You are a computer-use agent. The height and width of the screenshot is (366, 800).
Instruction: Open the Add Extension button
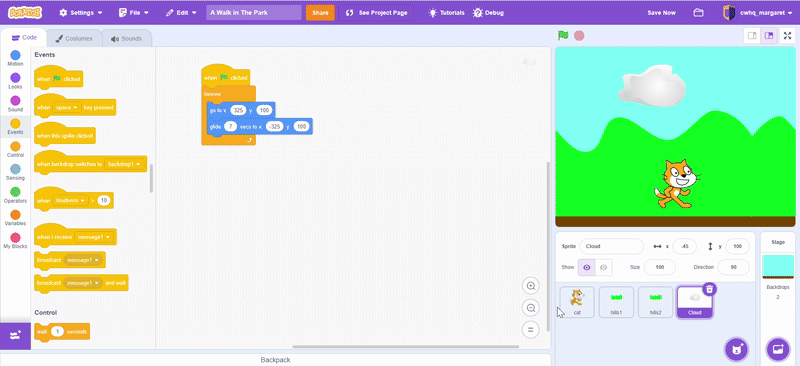[x=15, y=335]
